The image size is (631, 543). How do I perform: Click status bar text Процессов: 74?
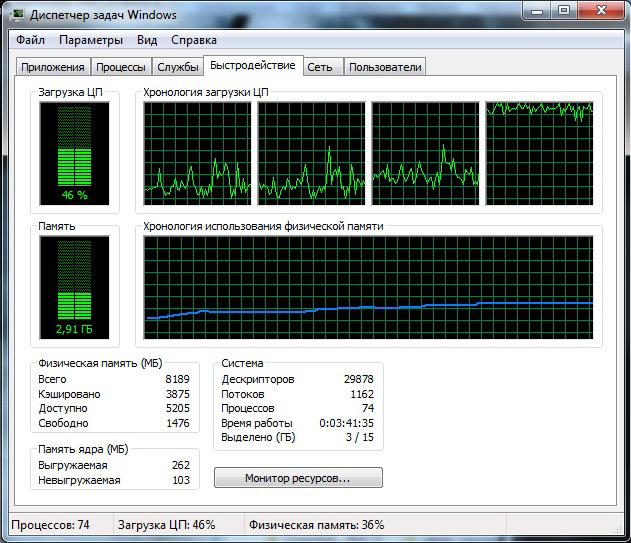pos(50,525)
